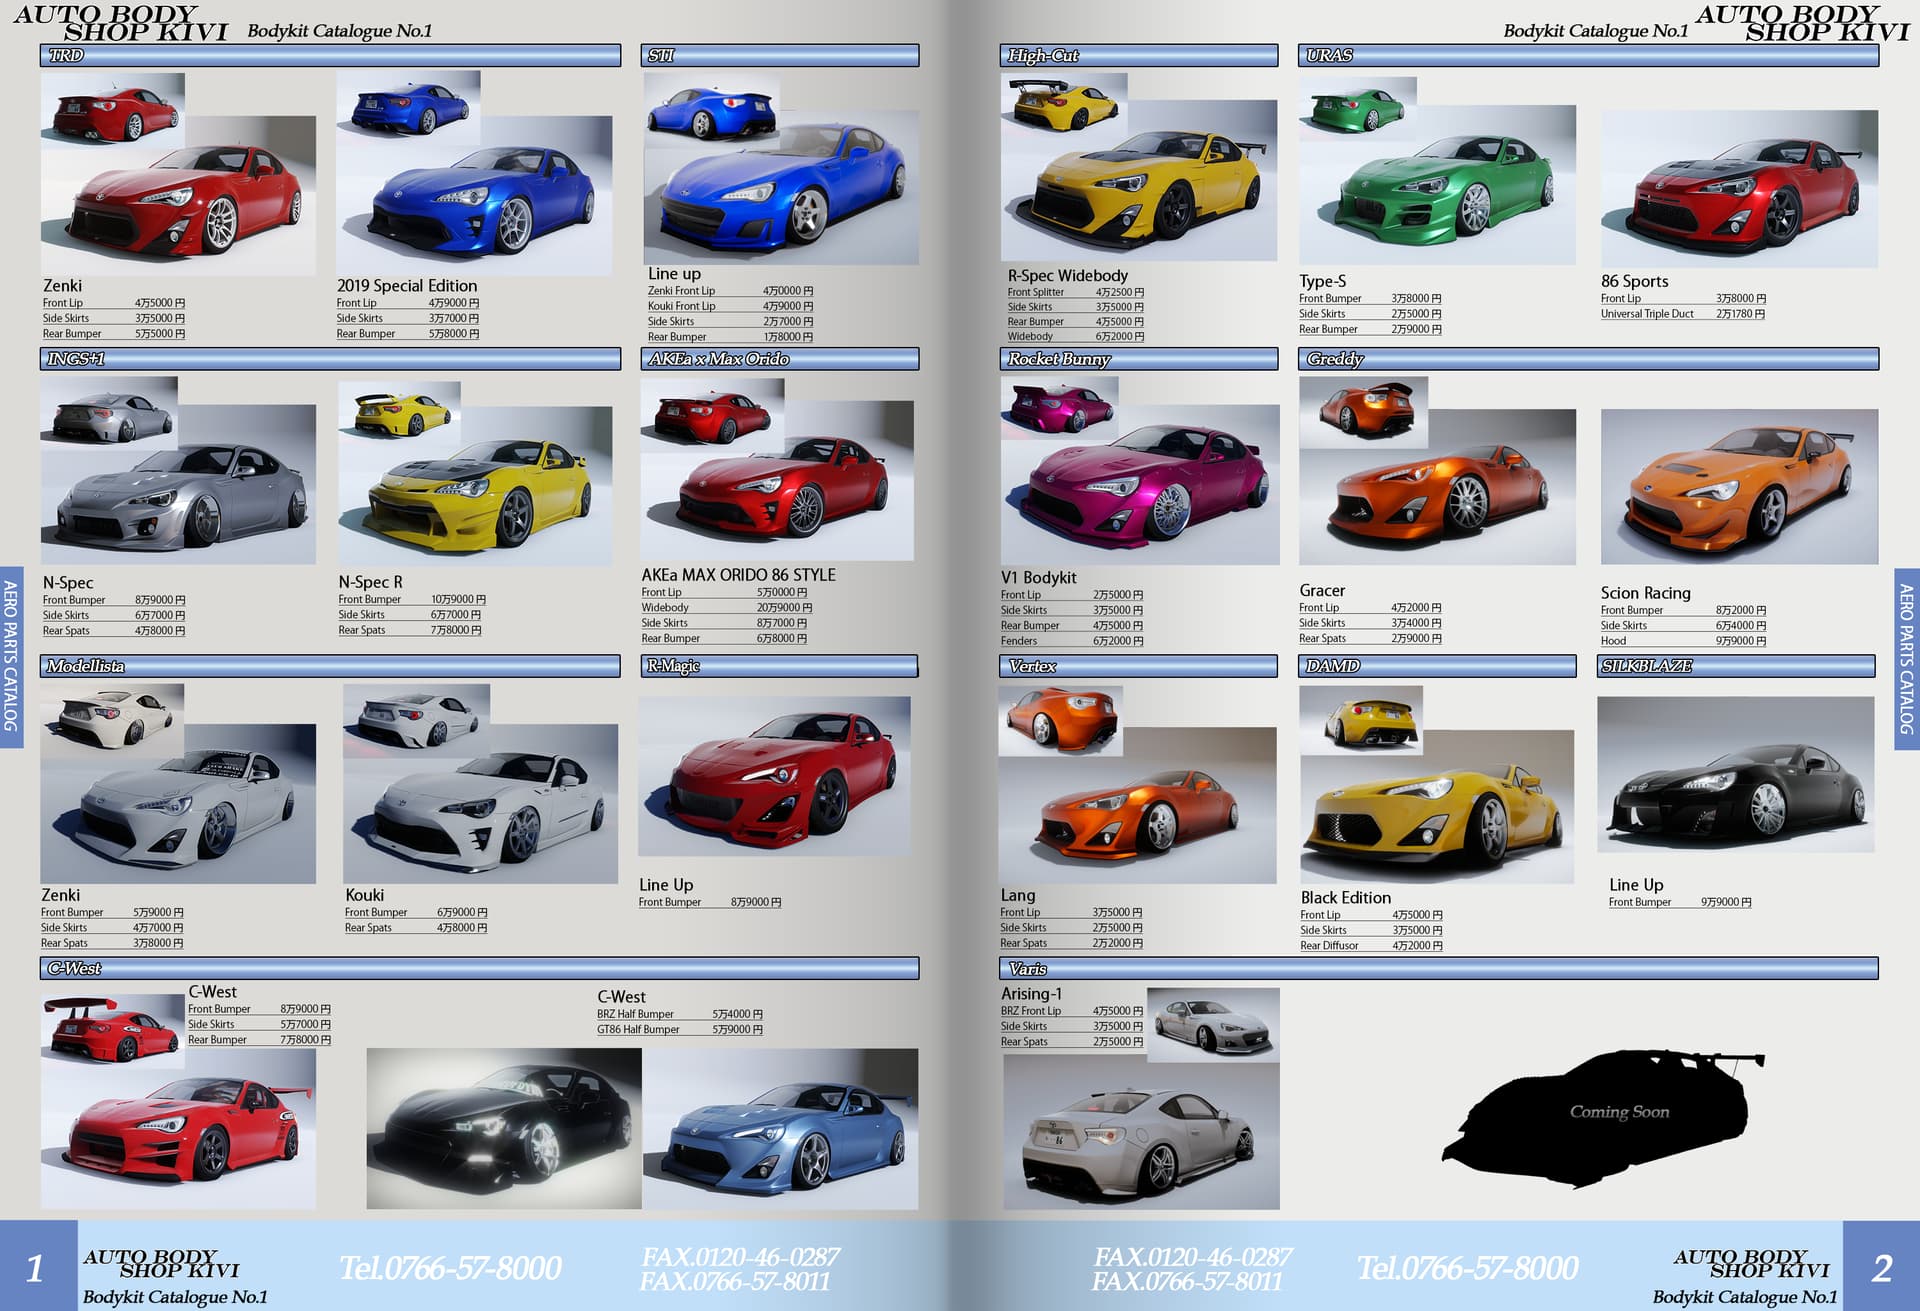
Task: Click the N-Spec R Front Bumper price line
Action: tap(411, 600)
